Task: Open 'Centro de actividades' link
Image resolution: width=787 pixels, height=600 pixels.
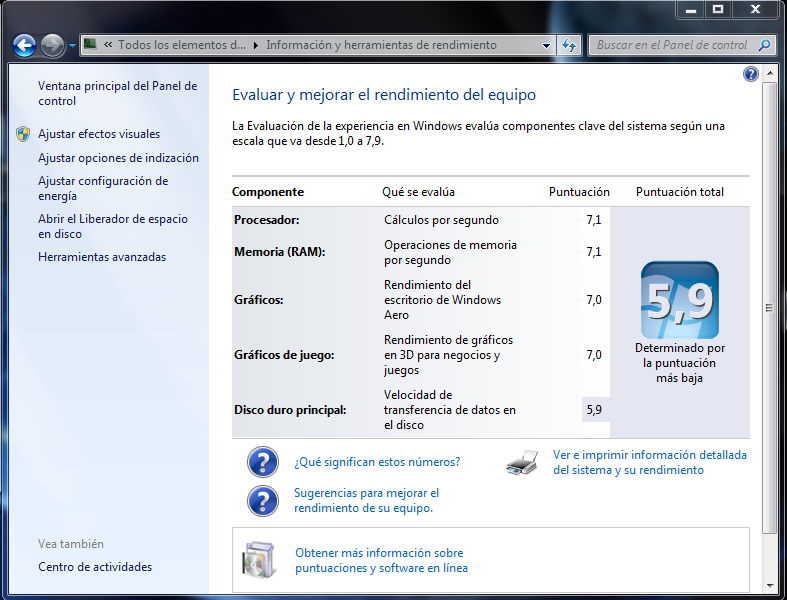Action: click(95, 567)
